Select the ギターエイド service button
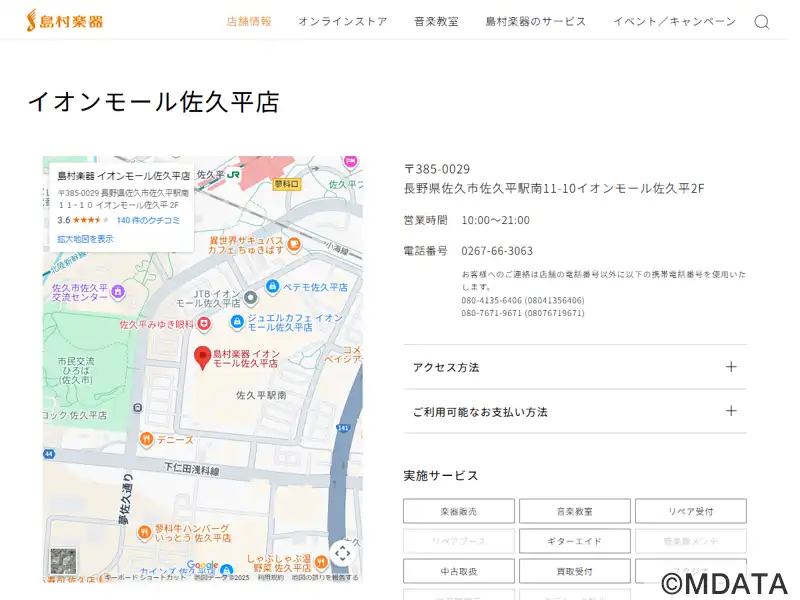Image resolution: width=800 pixels, height=600 pixels. pyautogui.click(x=575, y=541)
